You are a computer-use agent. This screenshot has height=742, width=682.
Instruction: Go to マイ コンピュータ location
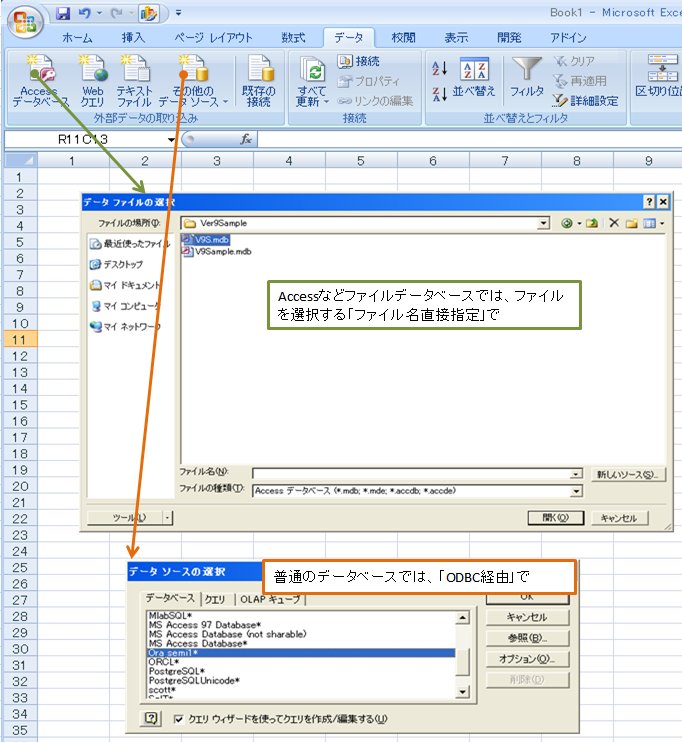(124, 306)
